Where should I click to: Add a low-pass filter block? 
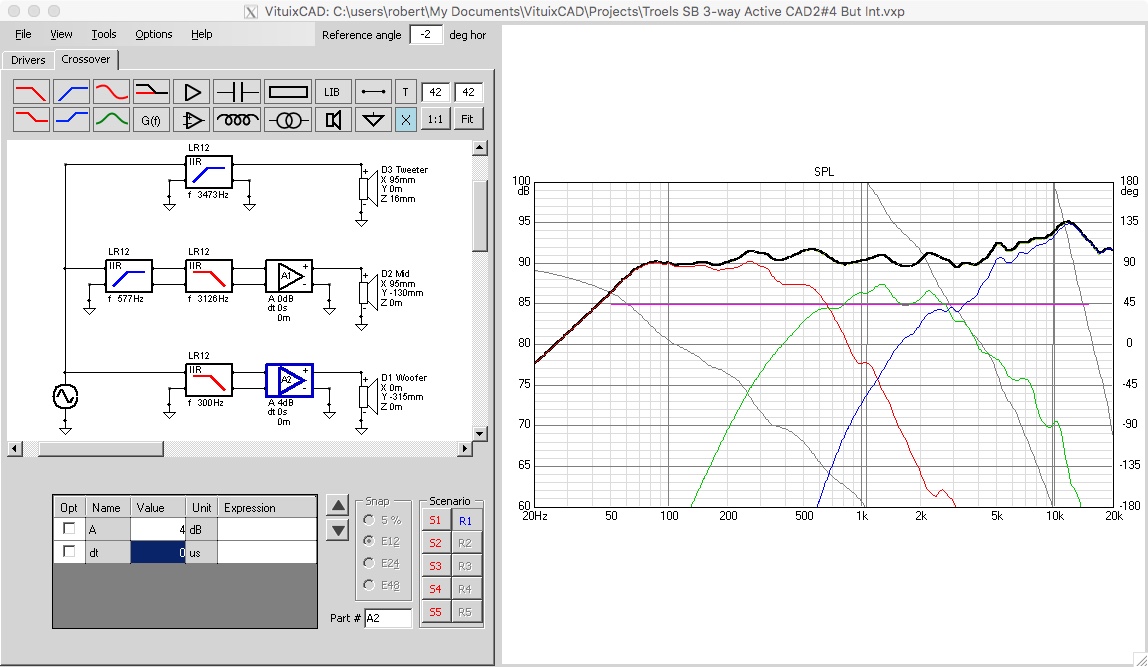(x=31, y=92)
